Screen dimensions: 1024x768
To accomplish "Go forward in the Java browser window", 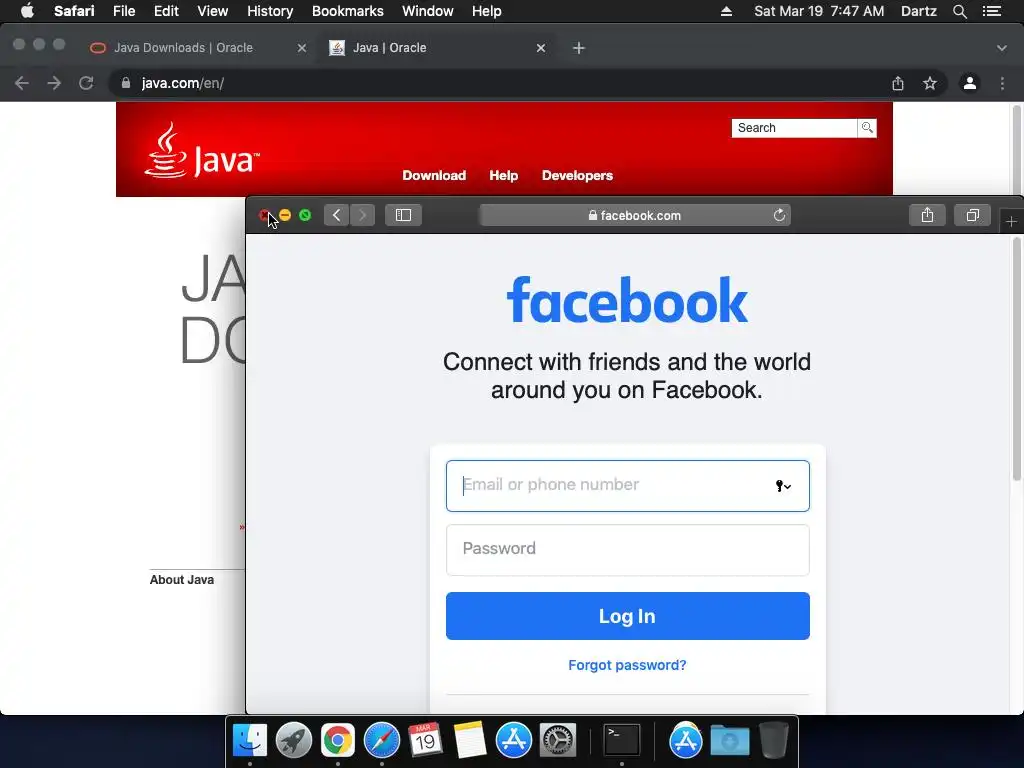I will [54, 83].
